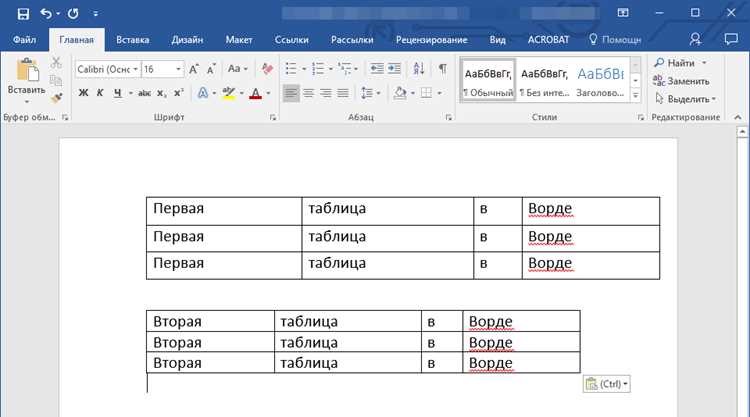The height and width of the screenshot is (417, 750).
Task: Open the account sharing icon
Action: coord(695,39)
